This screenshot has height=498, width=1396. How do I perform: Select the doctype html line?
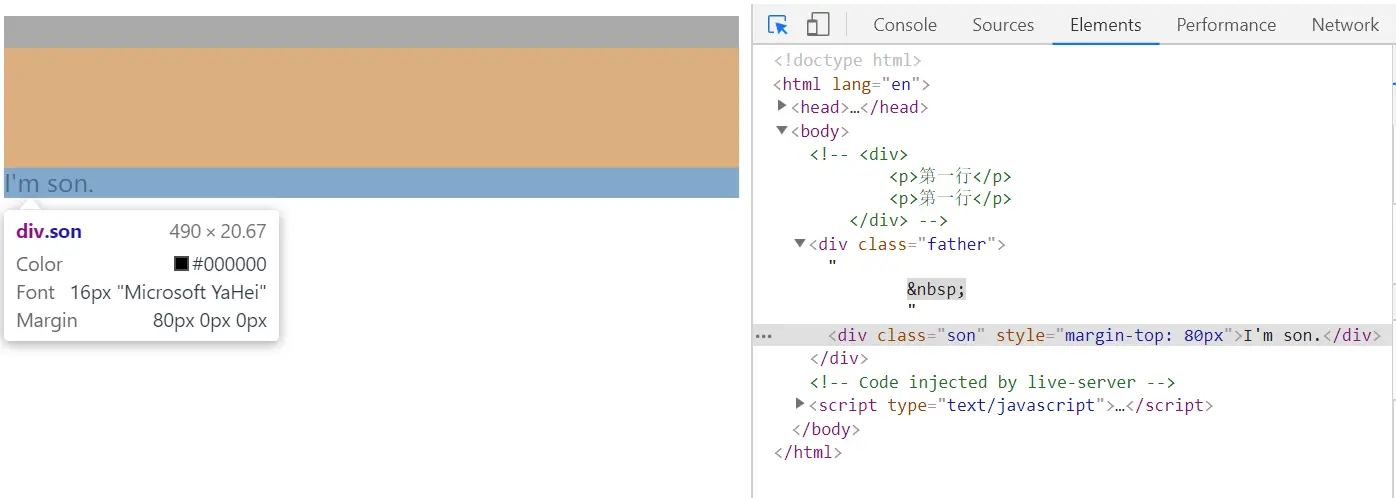click(847, 61)
